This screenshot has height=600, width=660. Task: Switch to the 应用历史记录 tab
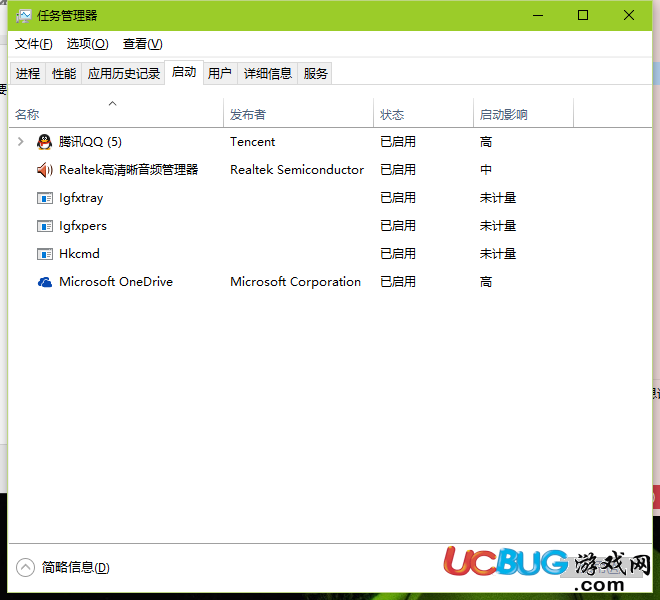pos(123,73)
